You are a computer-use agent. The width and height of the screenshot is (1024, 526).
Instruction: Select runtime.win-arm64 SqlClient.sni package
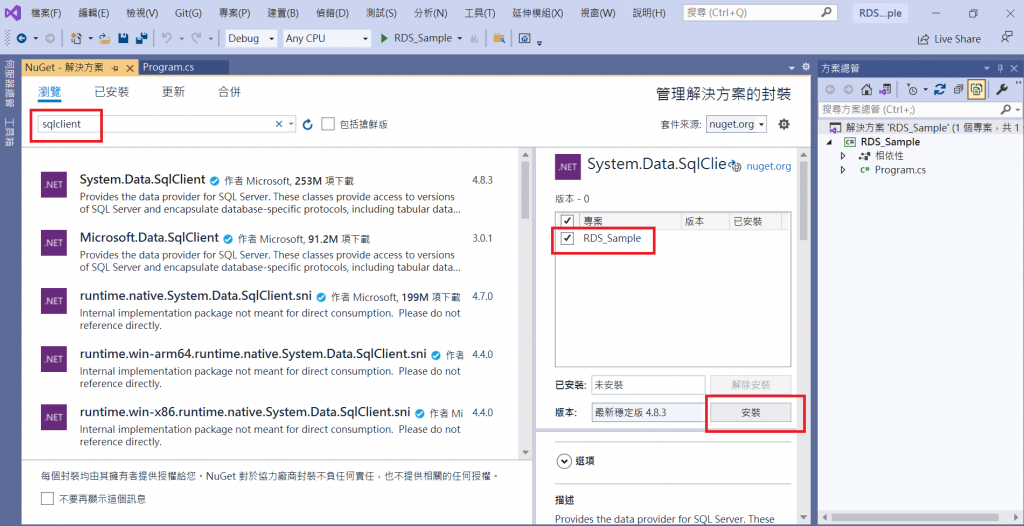[x=270, y=369]
